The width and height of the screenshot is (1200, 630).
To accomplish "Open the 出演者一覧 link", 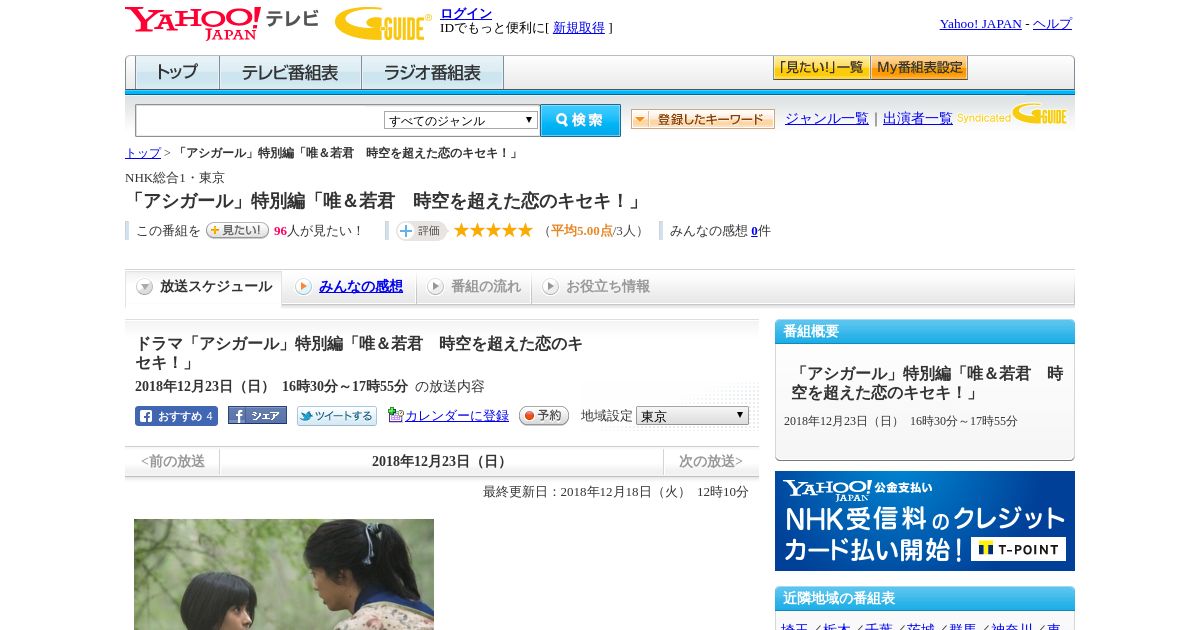I will [x=917, y=118].
